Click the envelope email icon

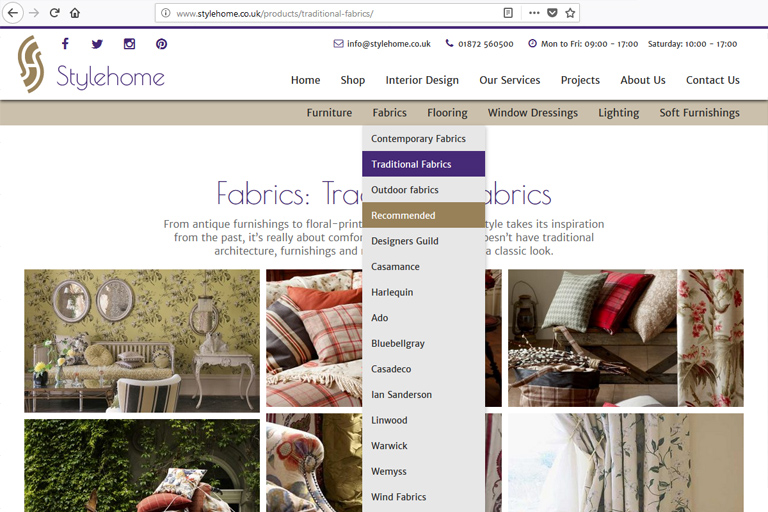(x=338, y=44)
